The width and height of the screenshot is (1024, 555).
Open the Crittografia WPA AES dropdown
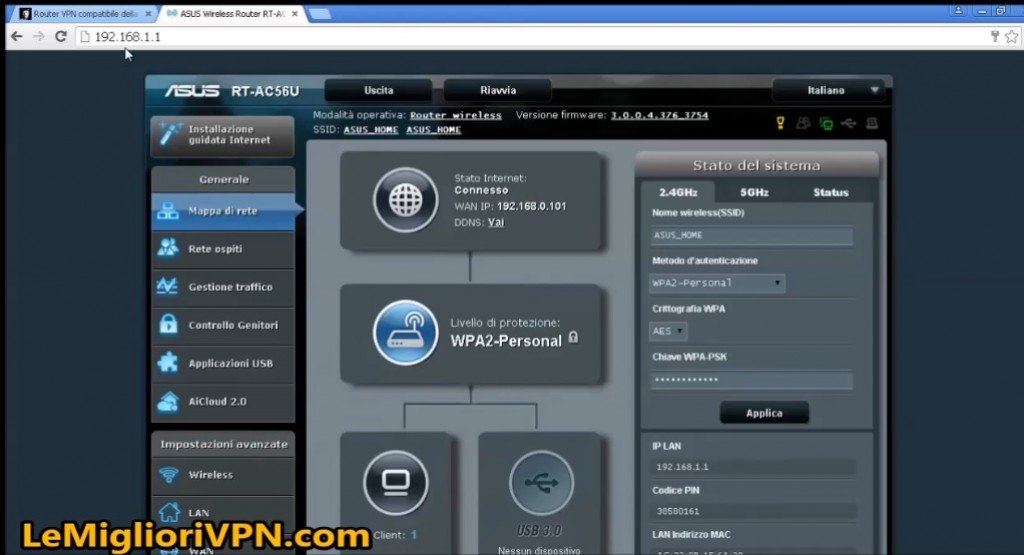667,331
